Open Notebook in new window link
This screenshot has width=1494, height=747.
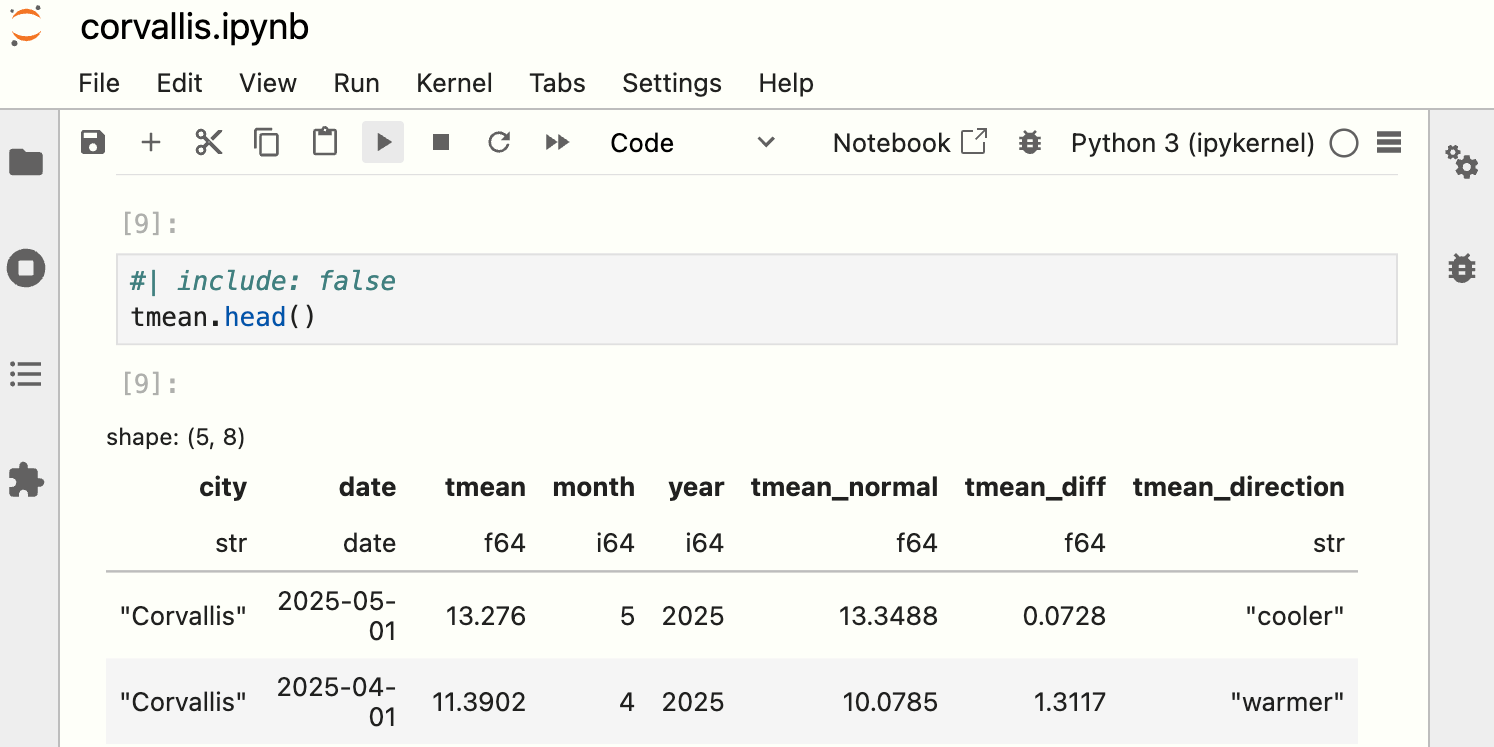[x=908, y=142]
